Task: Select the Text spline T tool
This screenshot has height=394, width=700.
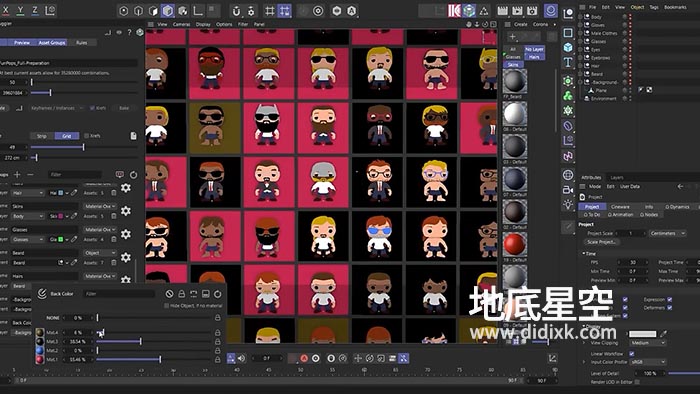Action: (568, 62)
